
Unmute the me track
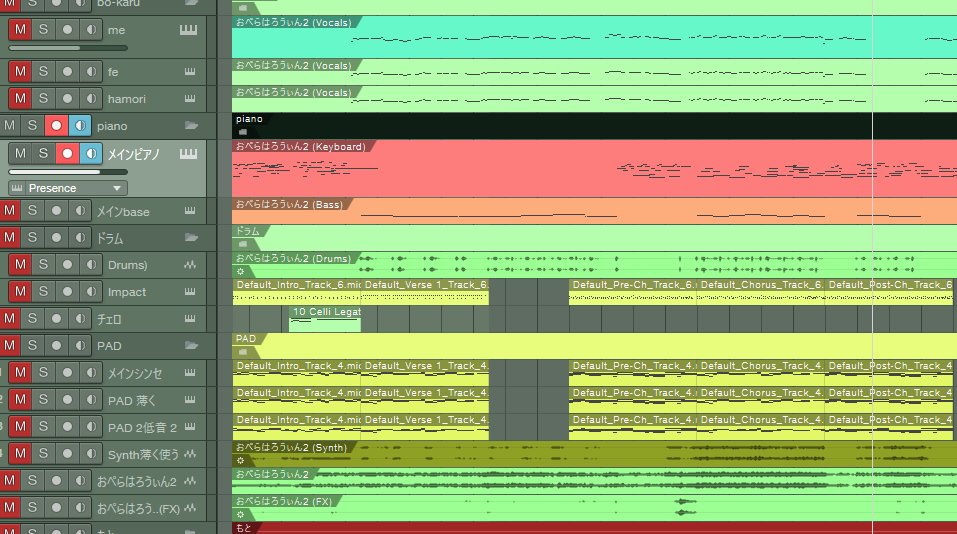point(20,29)
